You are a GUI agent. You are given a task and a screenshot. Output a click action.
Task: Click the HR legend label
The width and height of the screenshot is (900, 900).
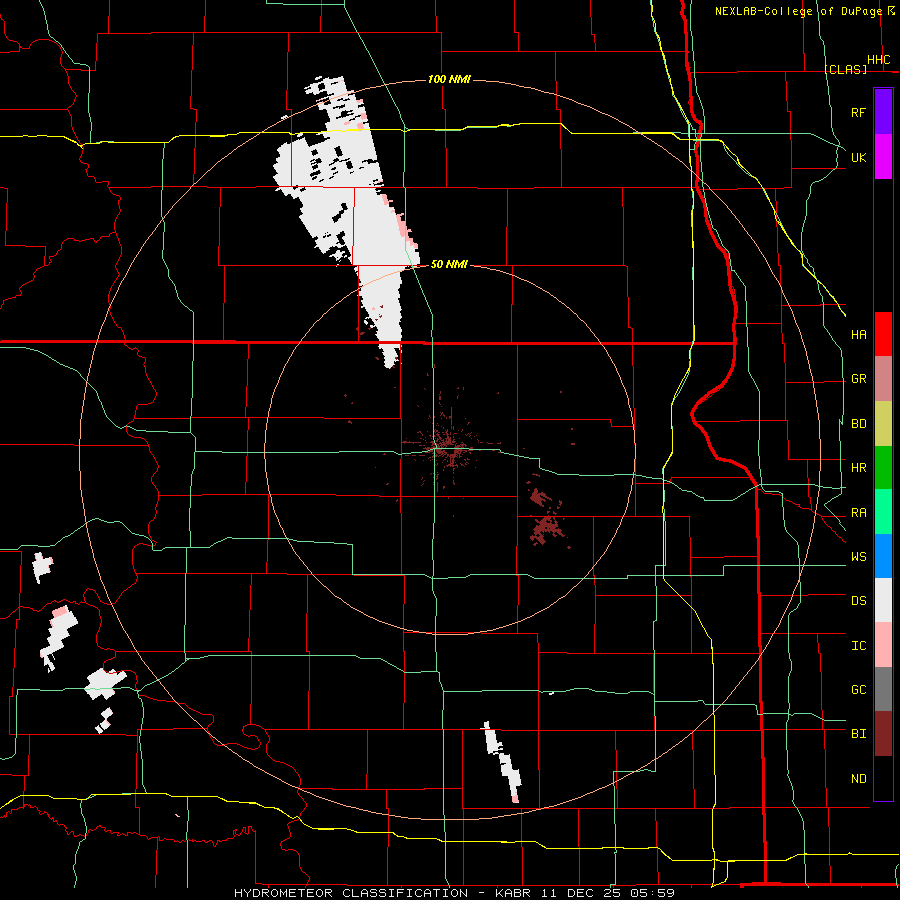(x=858, y=468)
